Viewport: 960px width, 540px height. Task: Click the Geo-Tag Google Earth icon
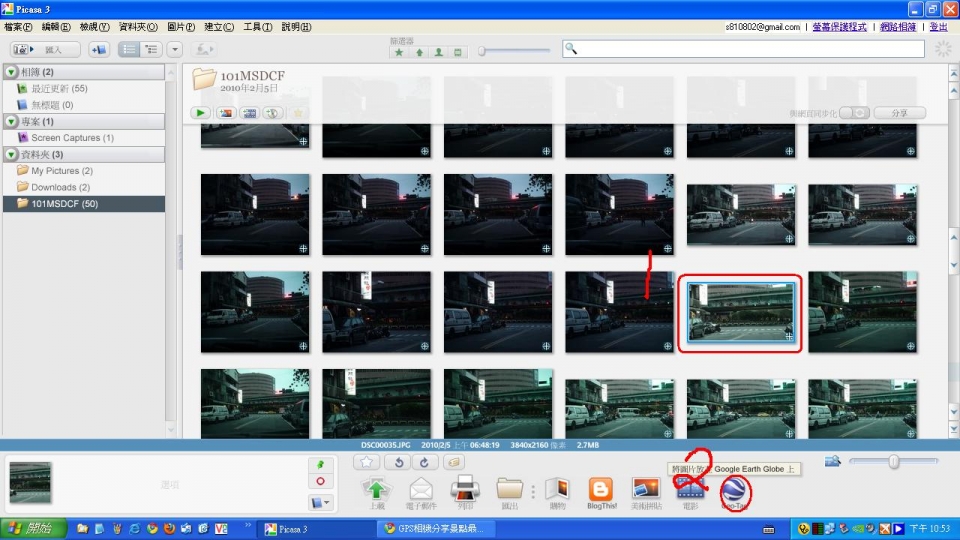tap(736, 490)
